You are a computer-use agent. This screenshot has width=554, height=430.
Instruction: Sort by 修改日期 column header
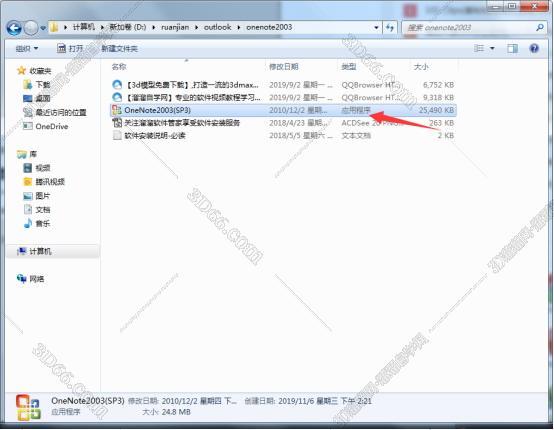click(x=284, y=66)
